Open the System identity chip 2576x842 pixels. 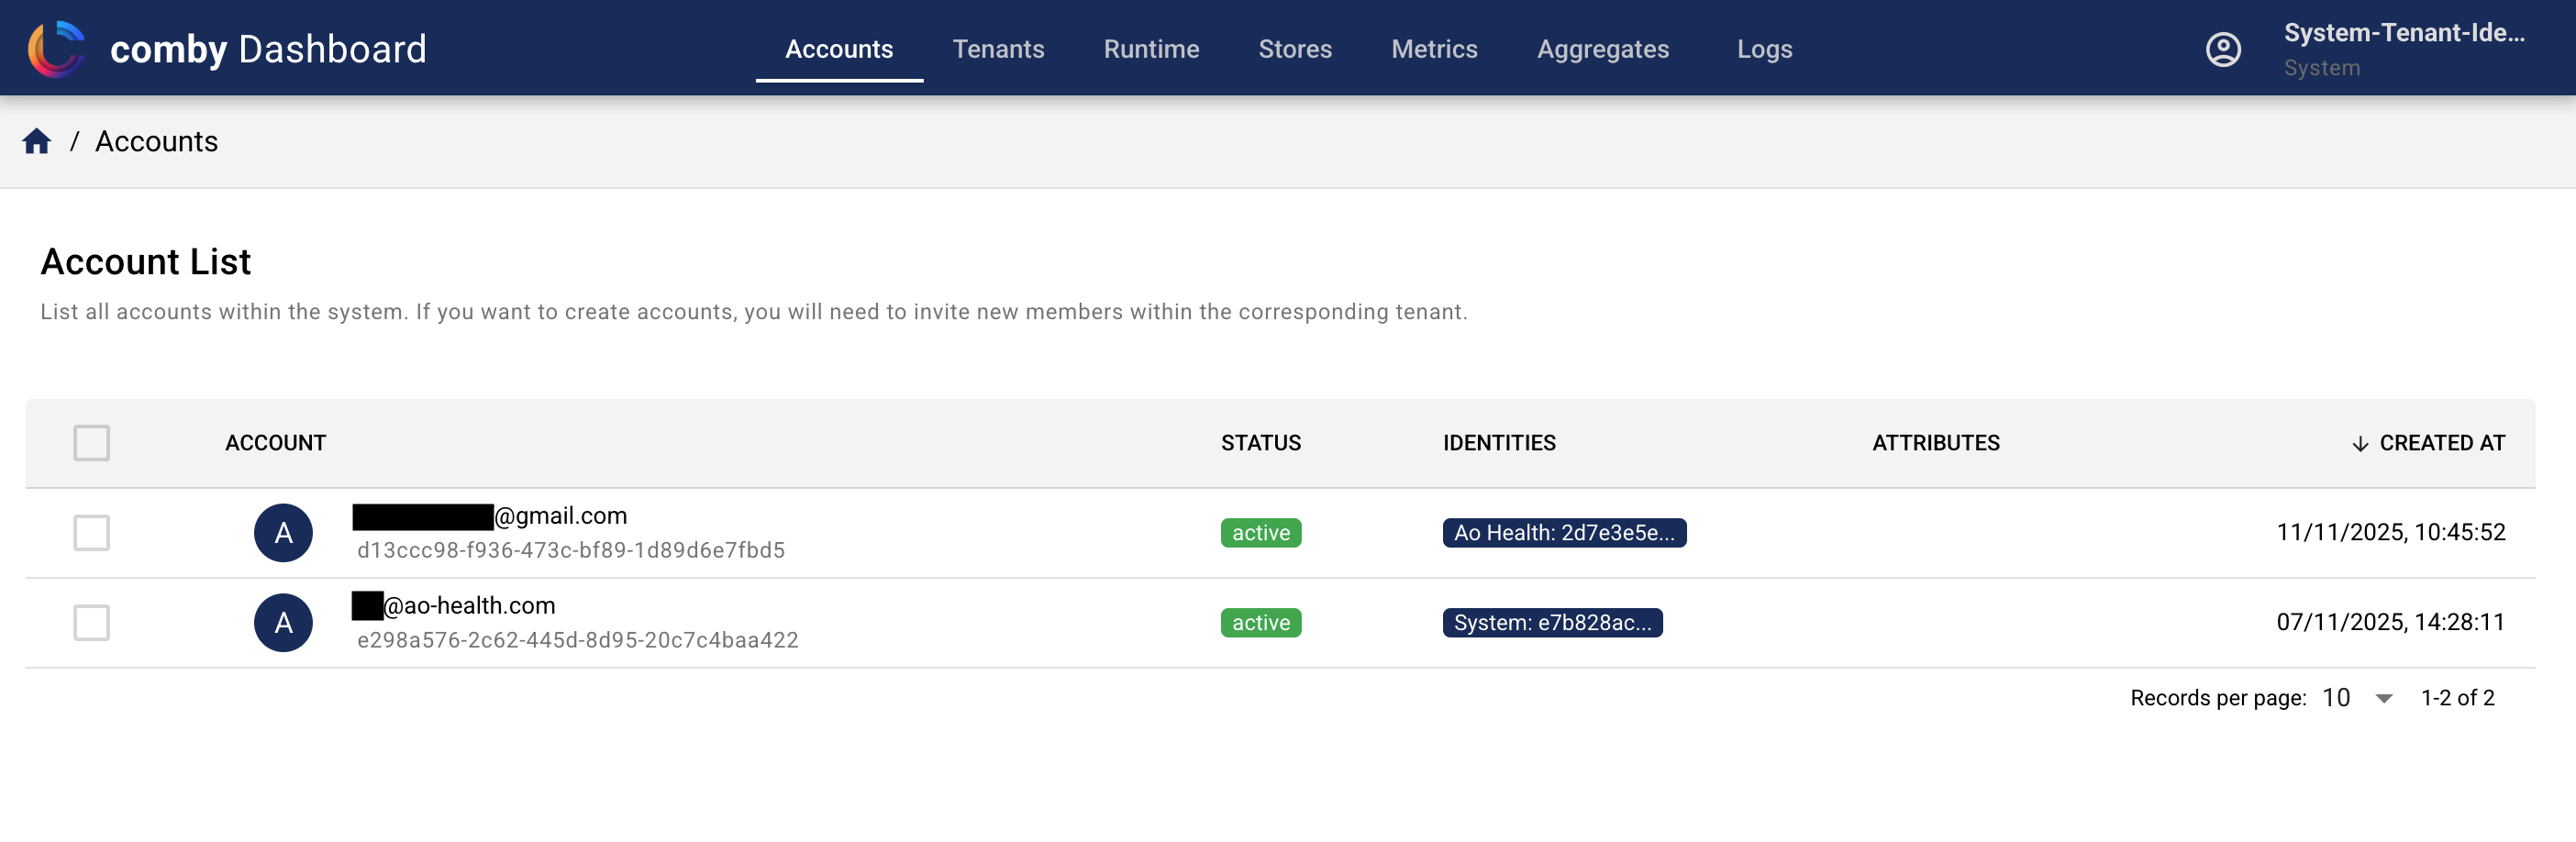pyautogui.click(x=1552, y=622)
